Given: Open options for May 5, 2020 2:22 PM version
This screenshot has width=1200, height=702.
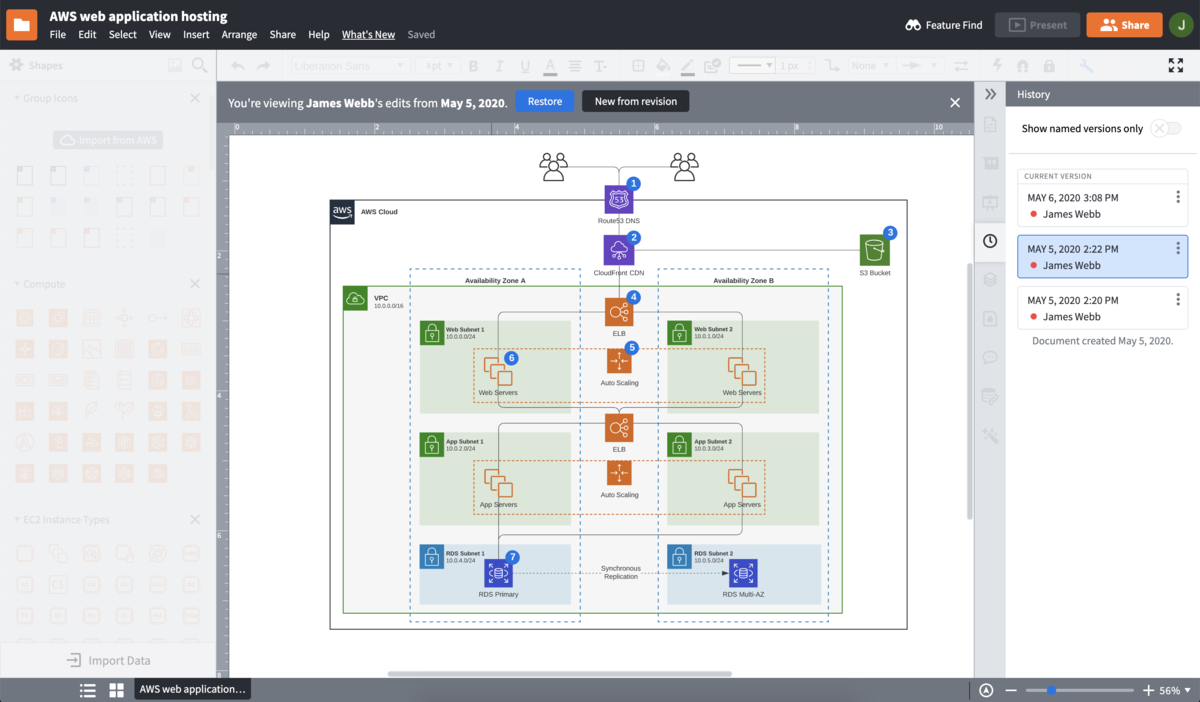Looking at the screenshot, I should (x=1178, y=249).
